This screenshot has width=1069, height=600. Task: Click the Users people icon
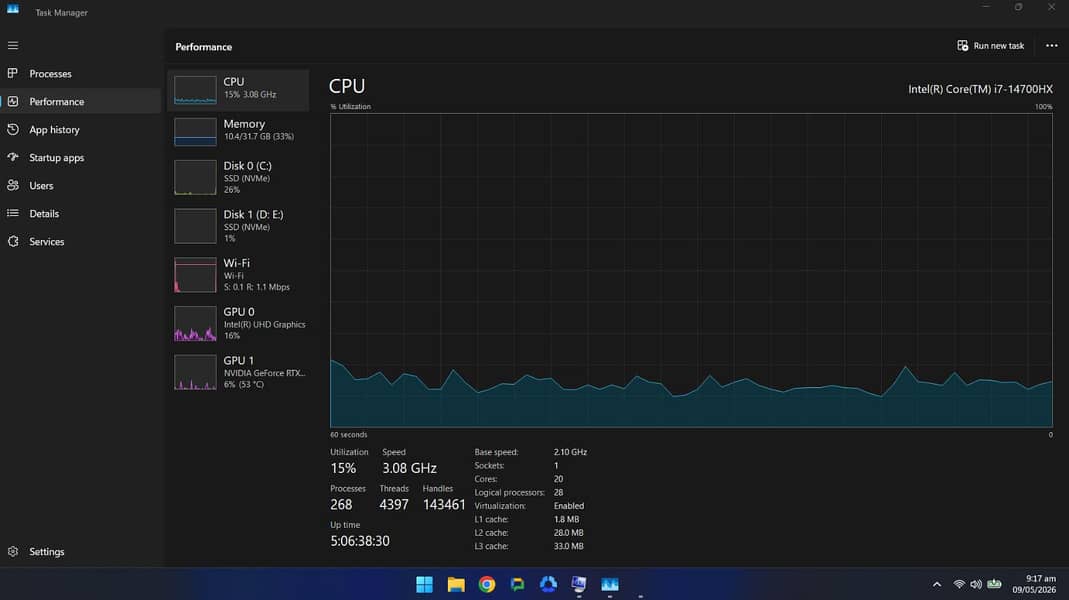tap(13, 185)
